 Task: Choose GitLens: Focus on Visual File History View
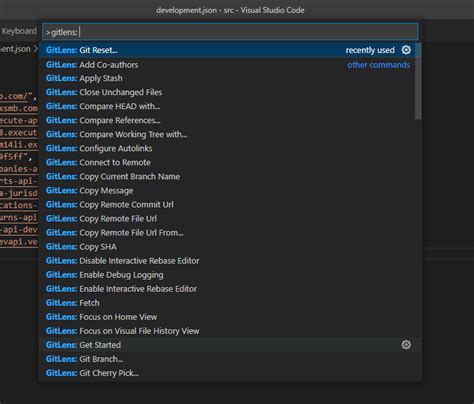coord(227,331)
